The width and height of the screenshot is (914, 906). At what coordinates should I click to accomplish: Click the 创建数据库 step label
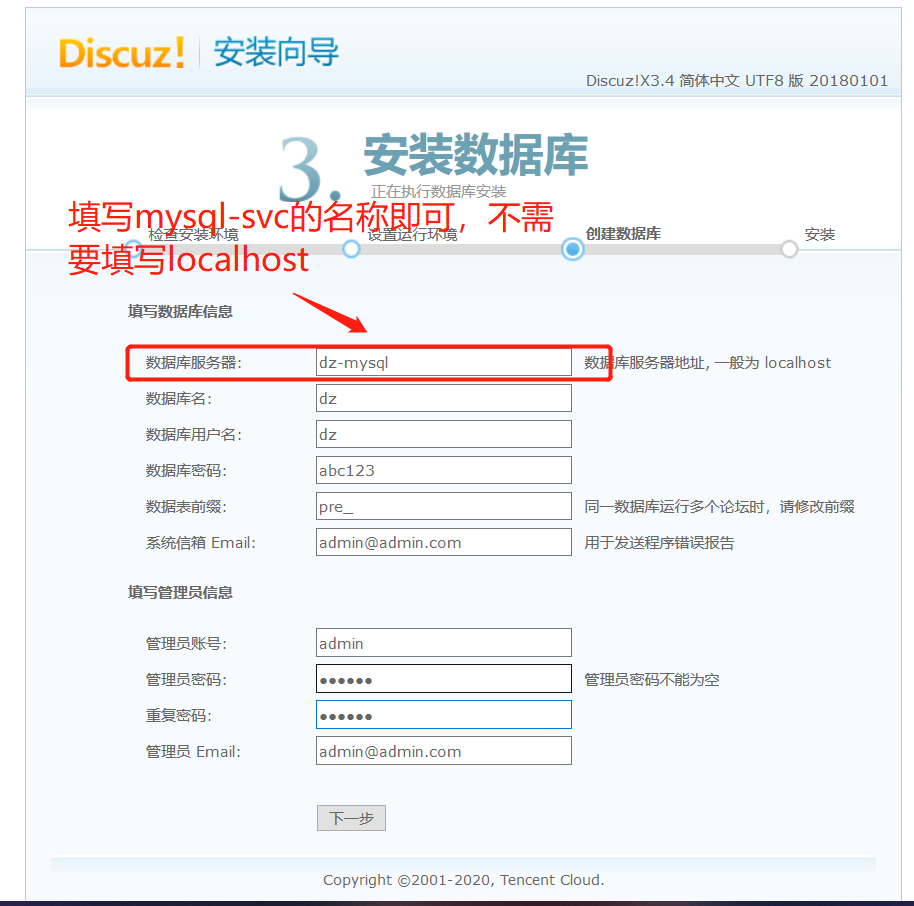click(623, 234)
